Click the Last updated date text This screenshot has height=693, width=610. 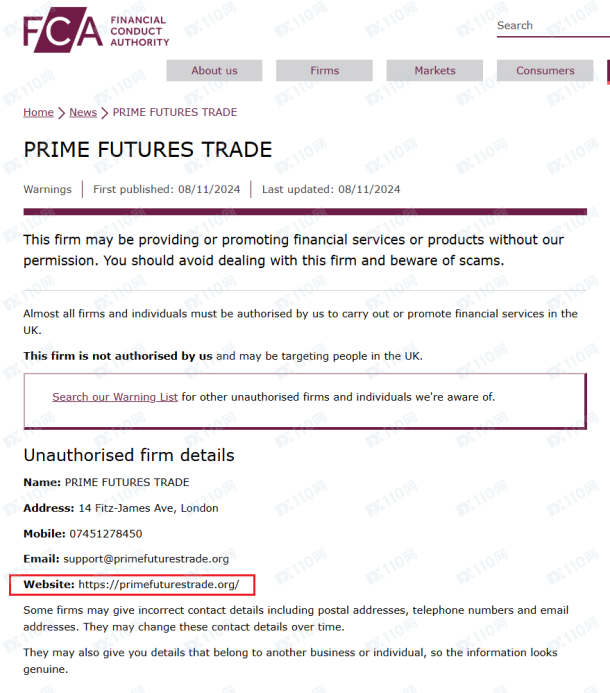tap(331, 189)
